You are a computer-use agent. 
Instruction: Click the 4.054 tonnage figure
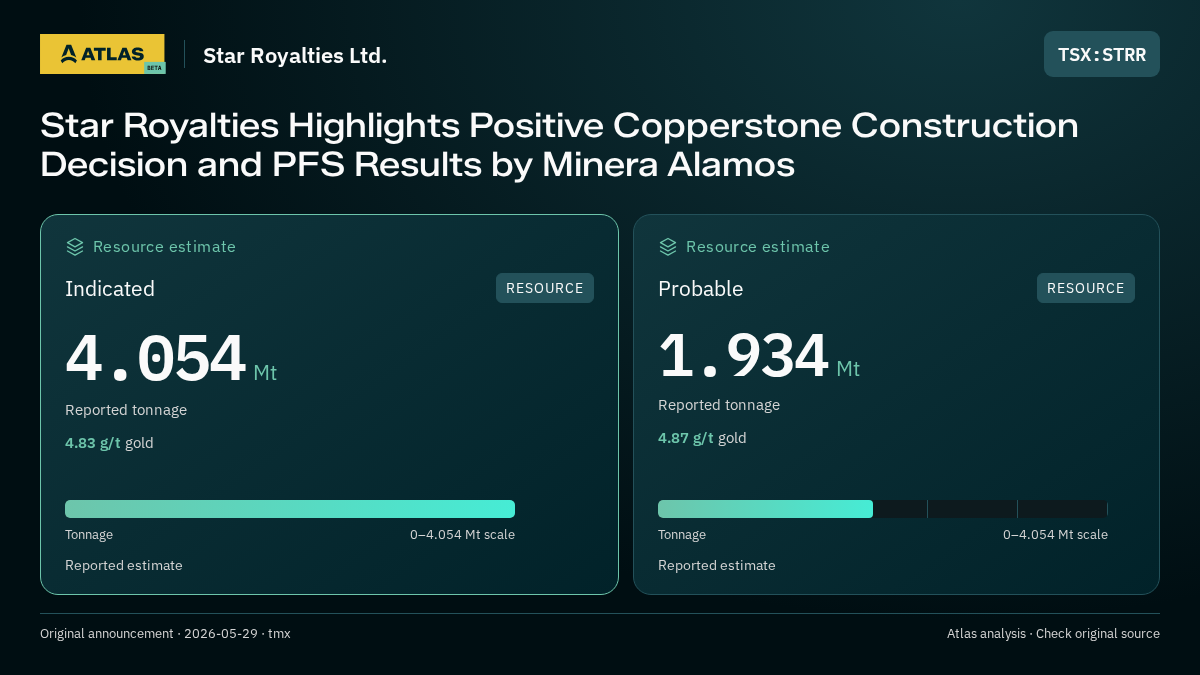pos(155,359)
